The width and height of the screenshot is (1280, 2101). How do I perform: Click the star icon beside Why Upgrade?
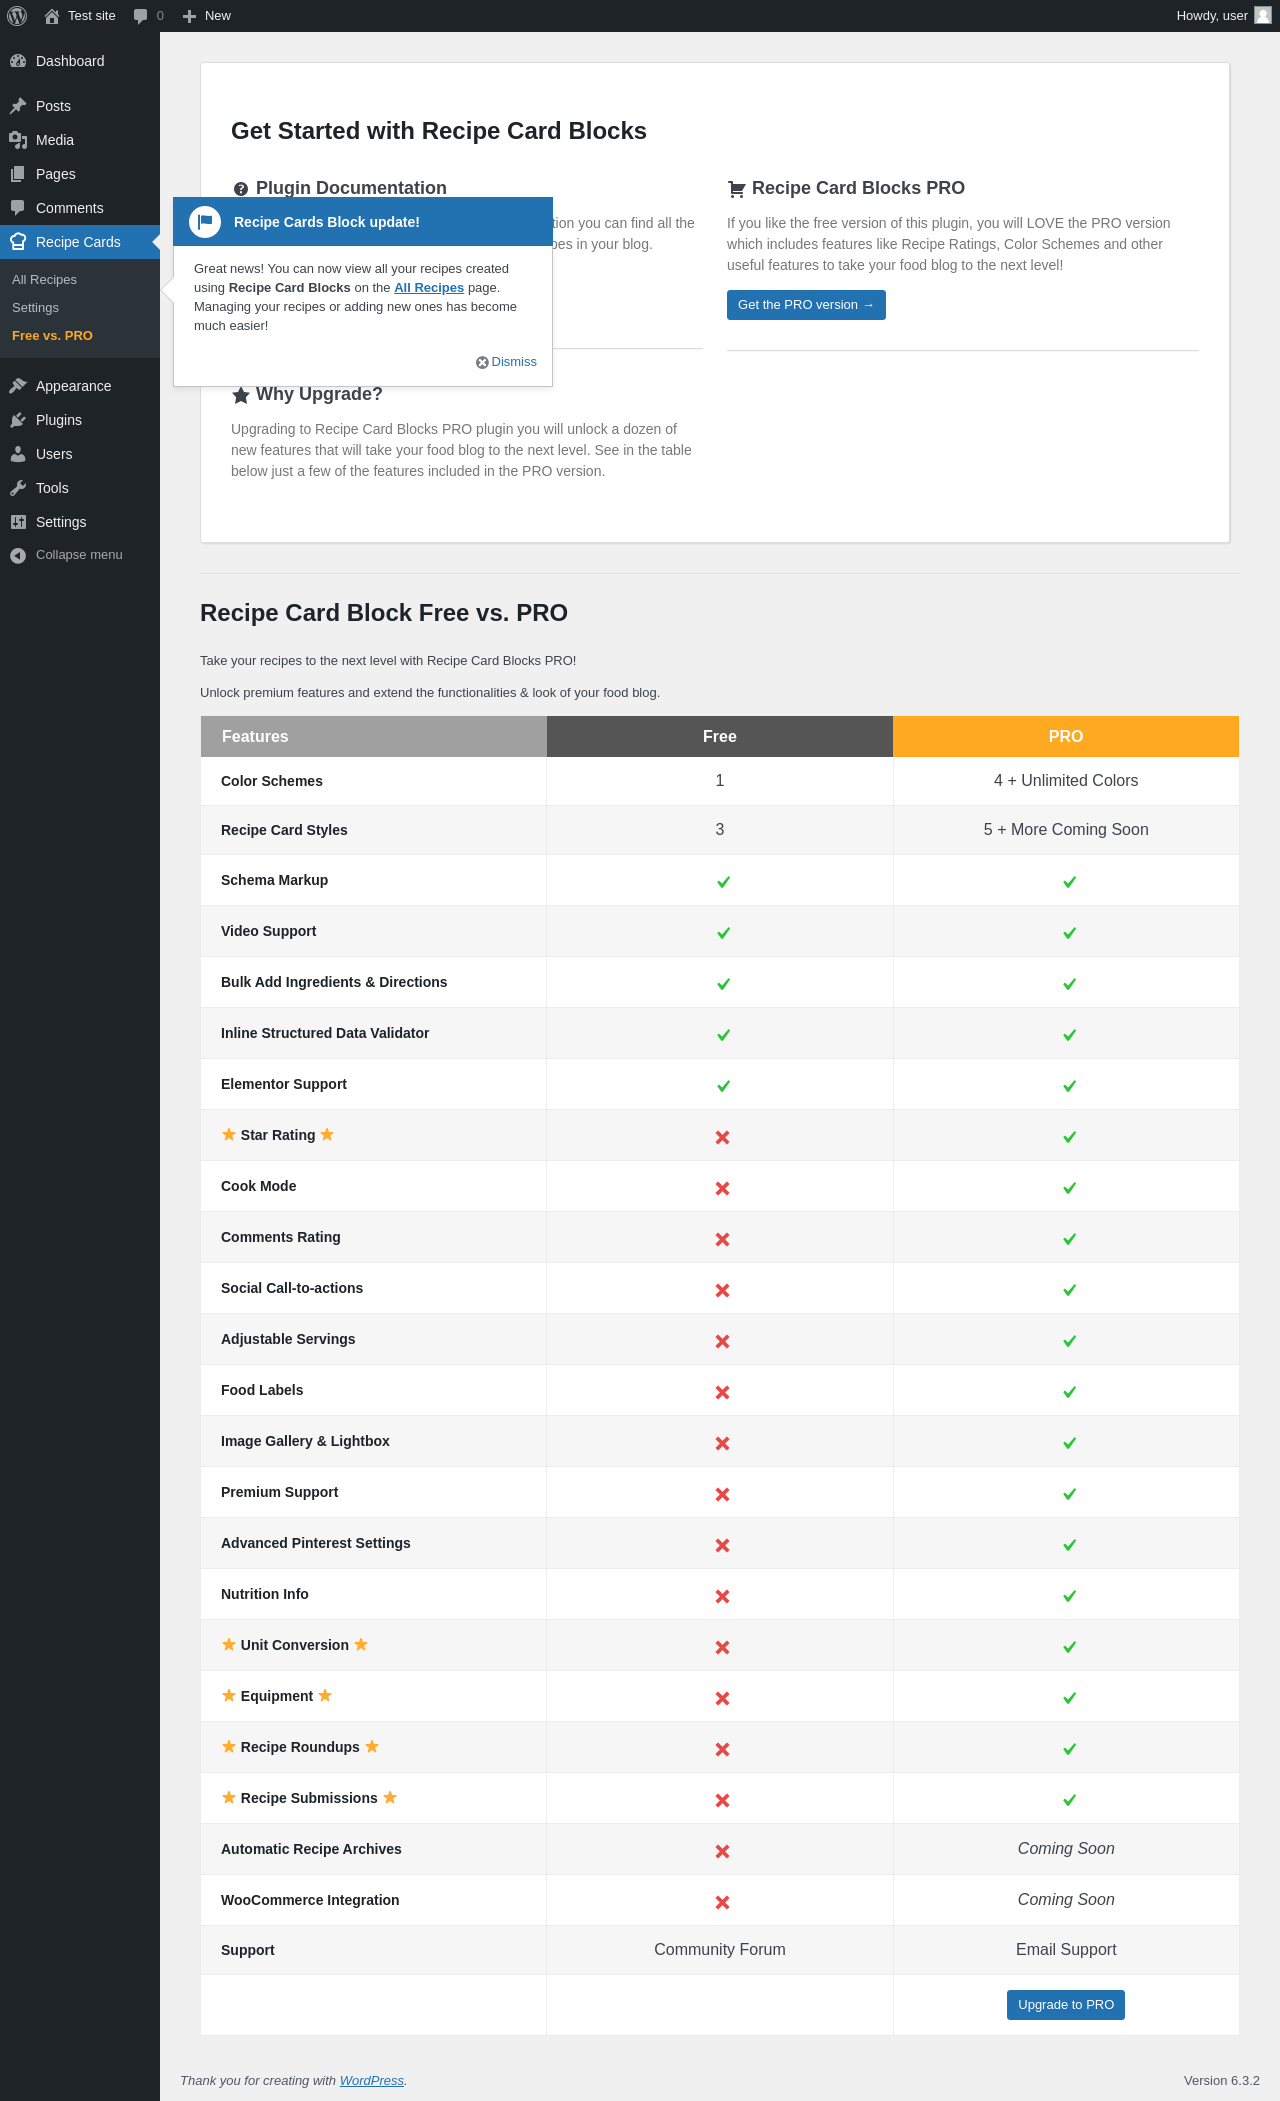(241, 395)
